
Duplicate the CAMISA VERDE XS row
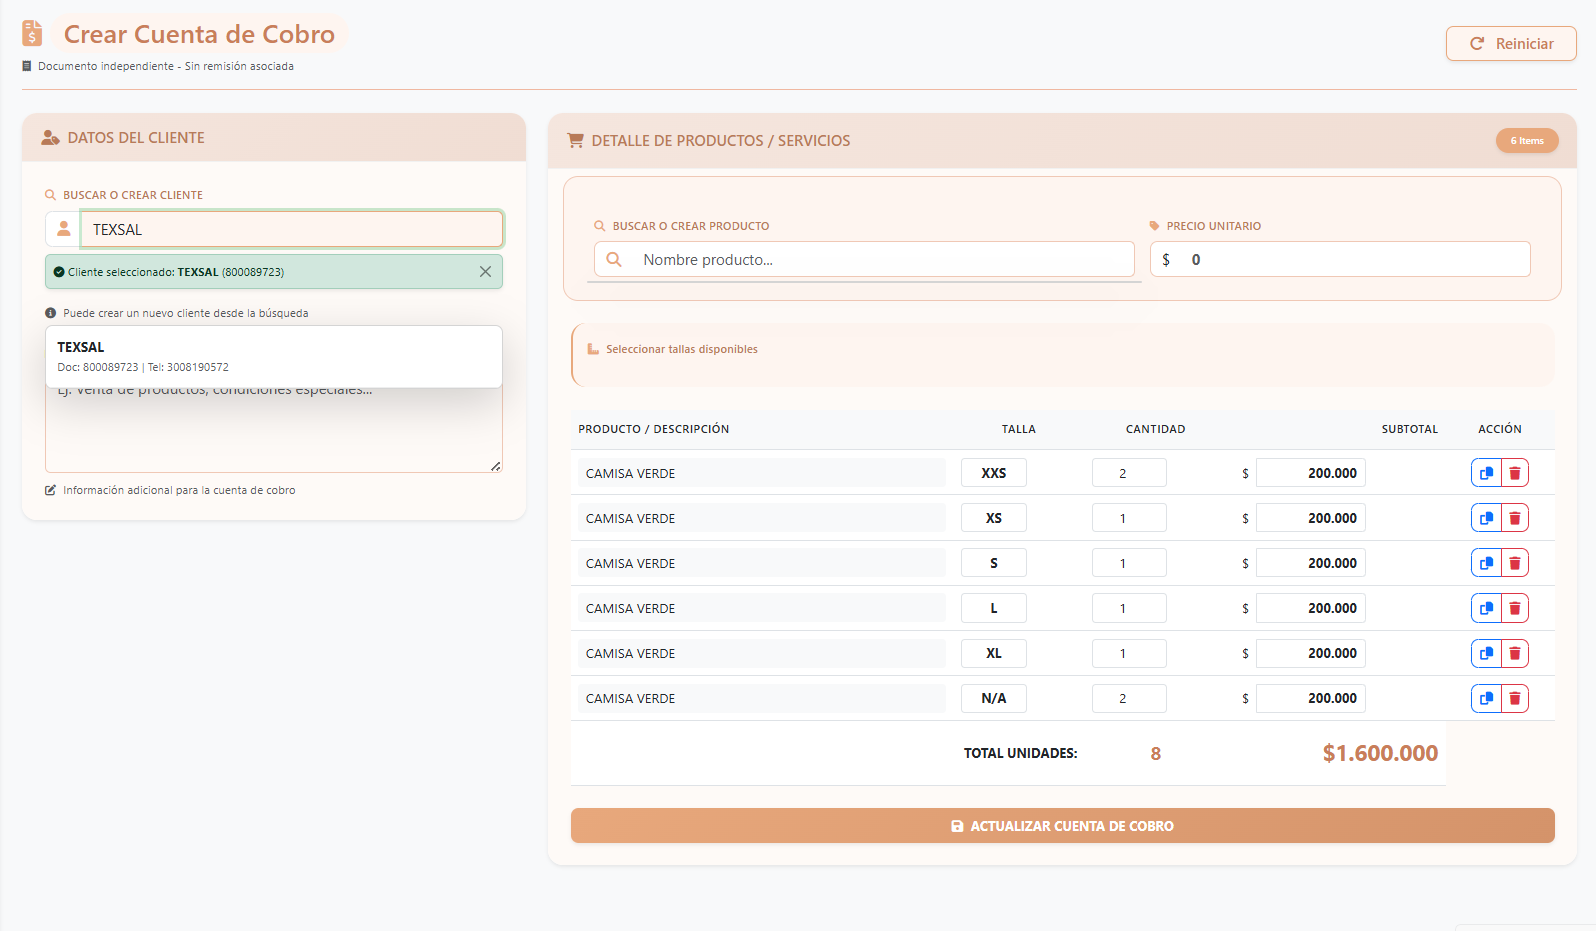coord(1486,518)
